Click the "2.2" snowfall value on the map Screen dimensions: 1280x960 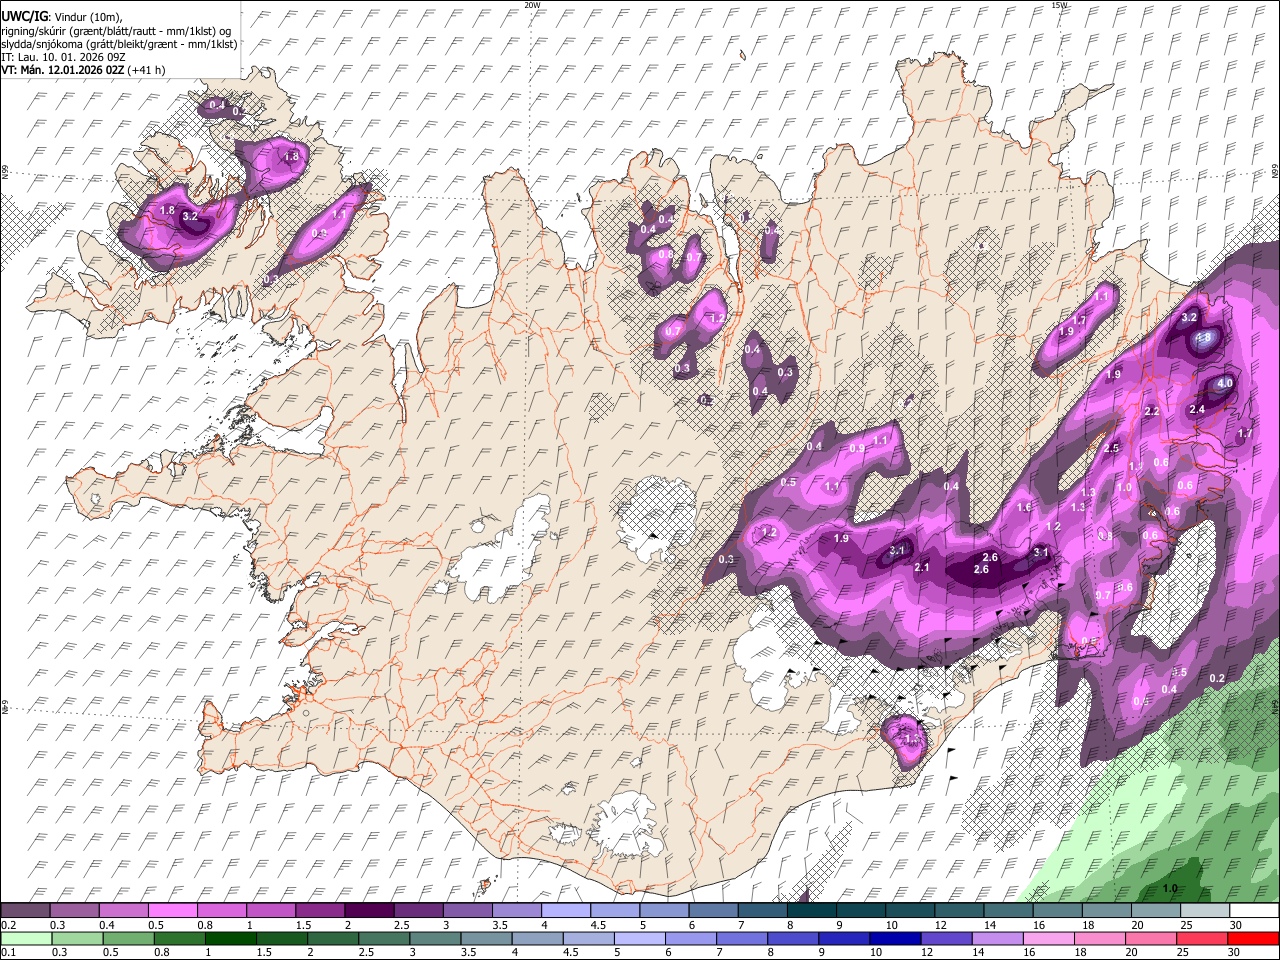point(1151,411)
